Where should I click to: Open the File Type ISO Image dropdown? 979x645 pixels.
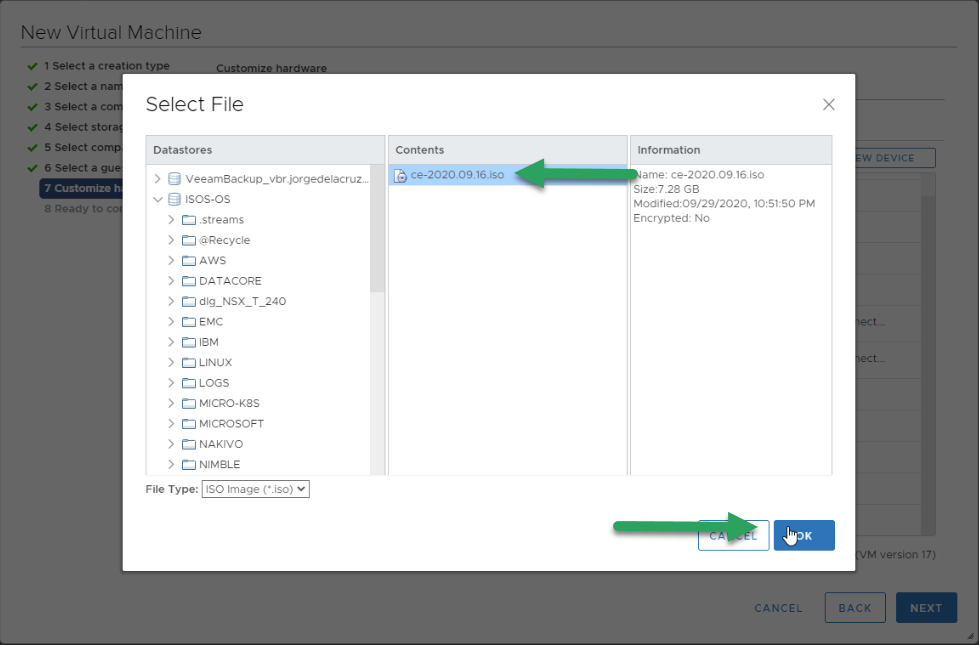point(255,489)
